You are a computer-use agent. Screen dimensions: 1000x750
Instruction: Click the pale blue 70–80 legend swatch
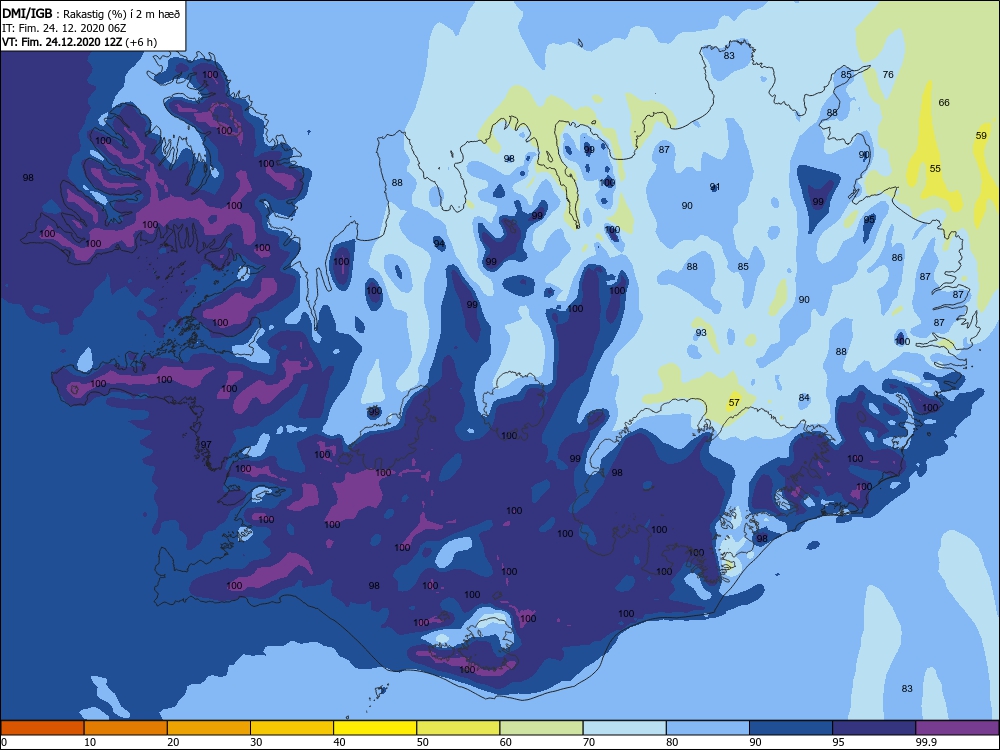[625, 728]
